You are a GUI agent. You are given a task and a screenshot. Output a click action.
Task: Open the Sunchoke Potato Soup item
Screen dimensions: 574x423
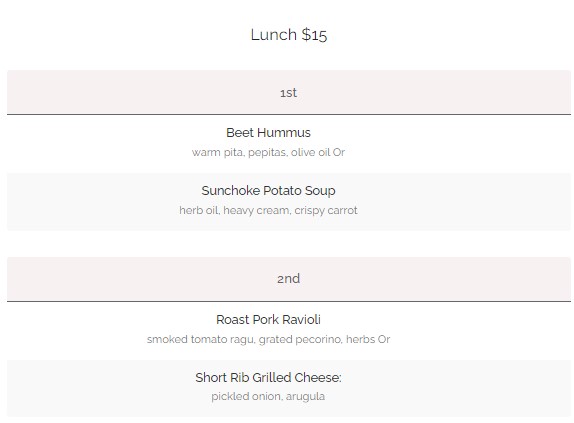coord(268,191)
